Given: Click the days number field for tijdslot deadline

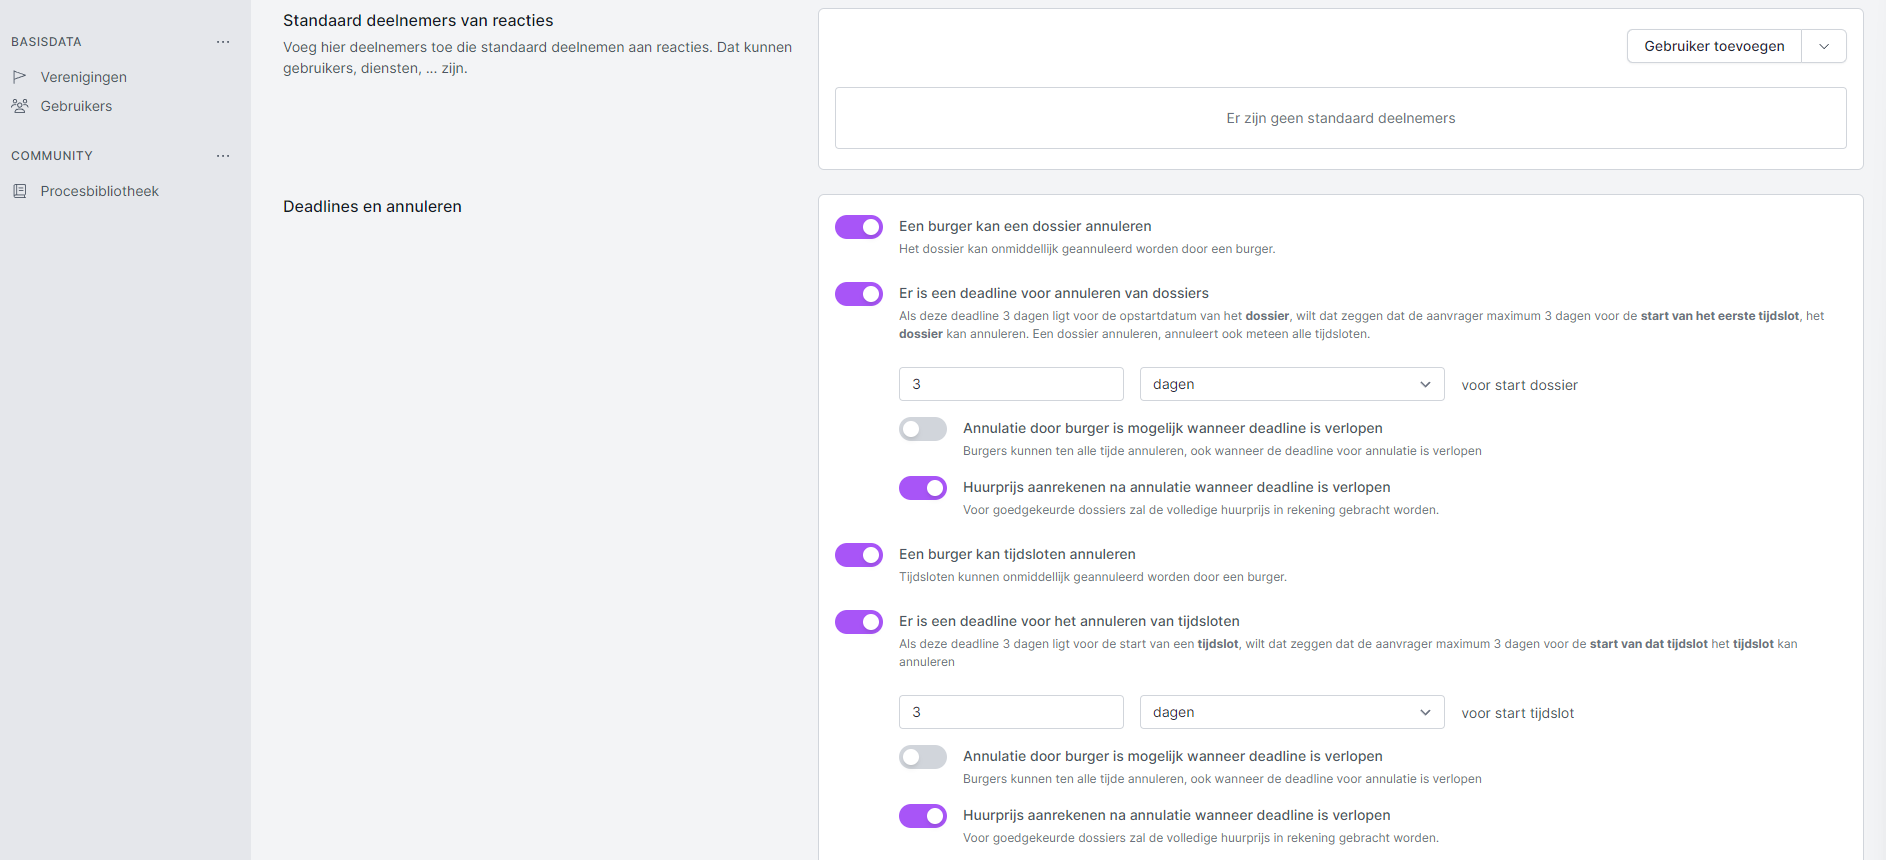Looking at the screenshot, I should 1010,712.
